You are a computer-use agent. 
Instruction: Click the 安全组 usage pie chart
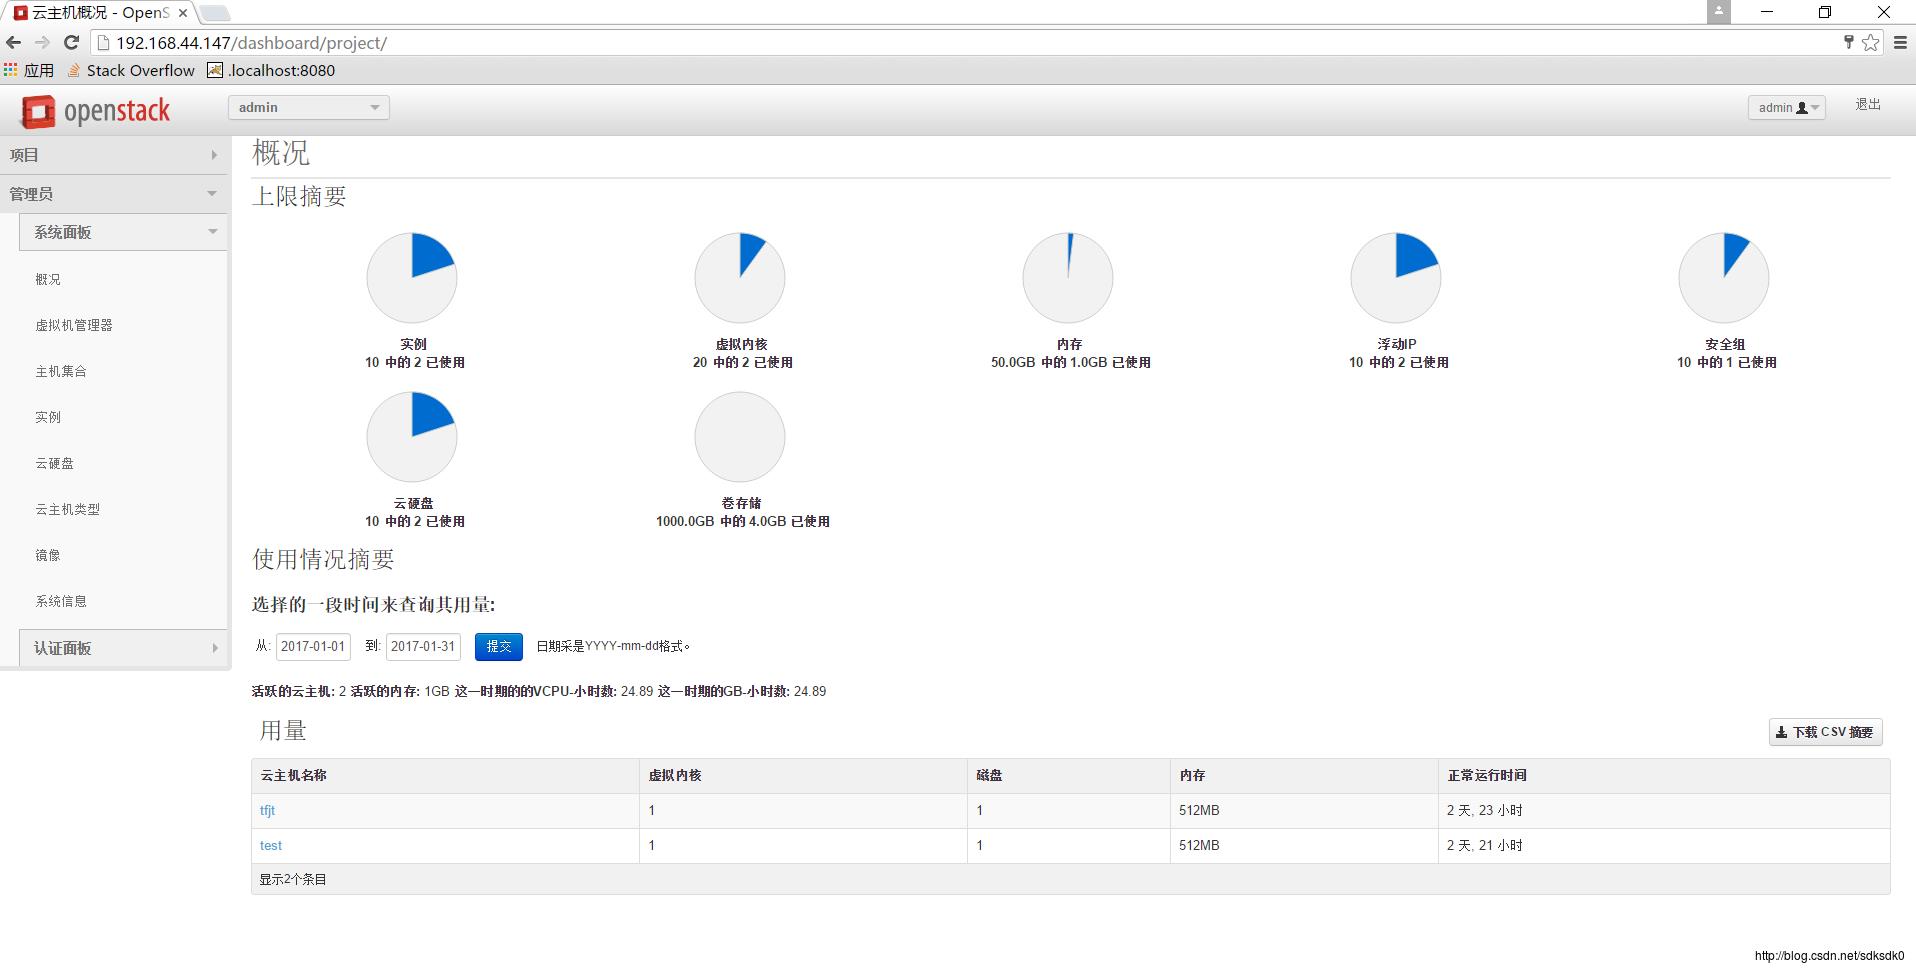[1724, 278]
